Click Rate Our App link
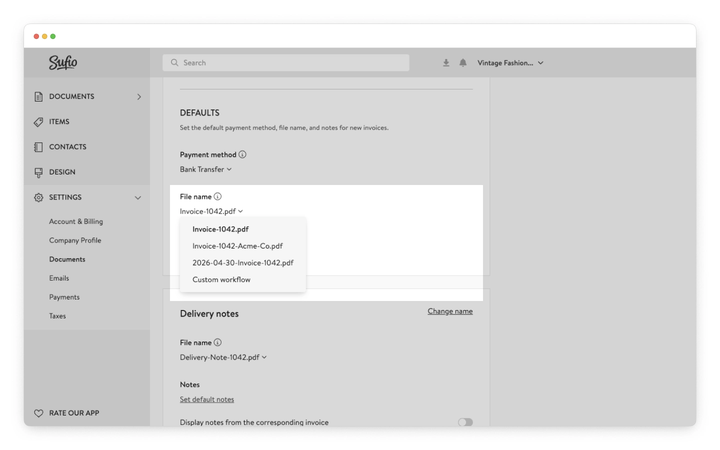 [74, 413]
